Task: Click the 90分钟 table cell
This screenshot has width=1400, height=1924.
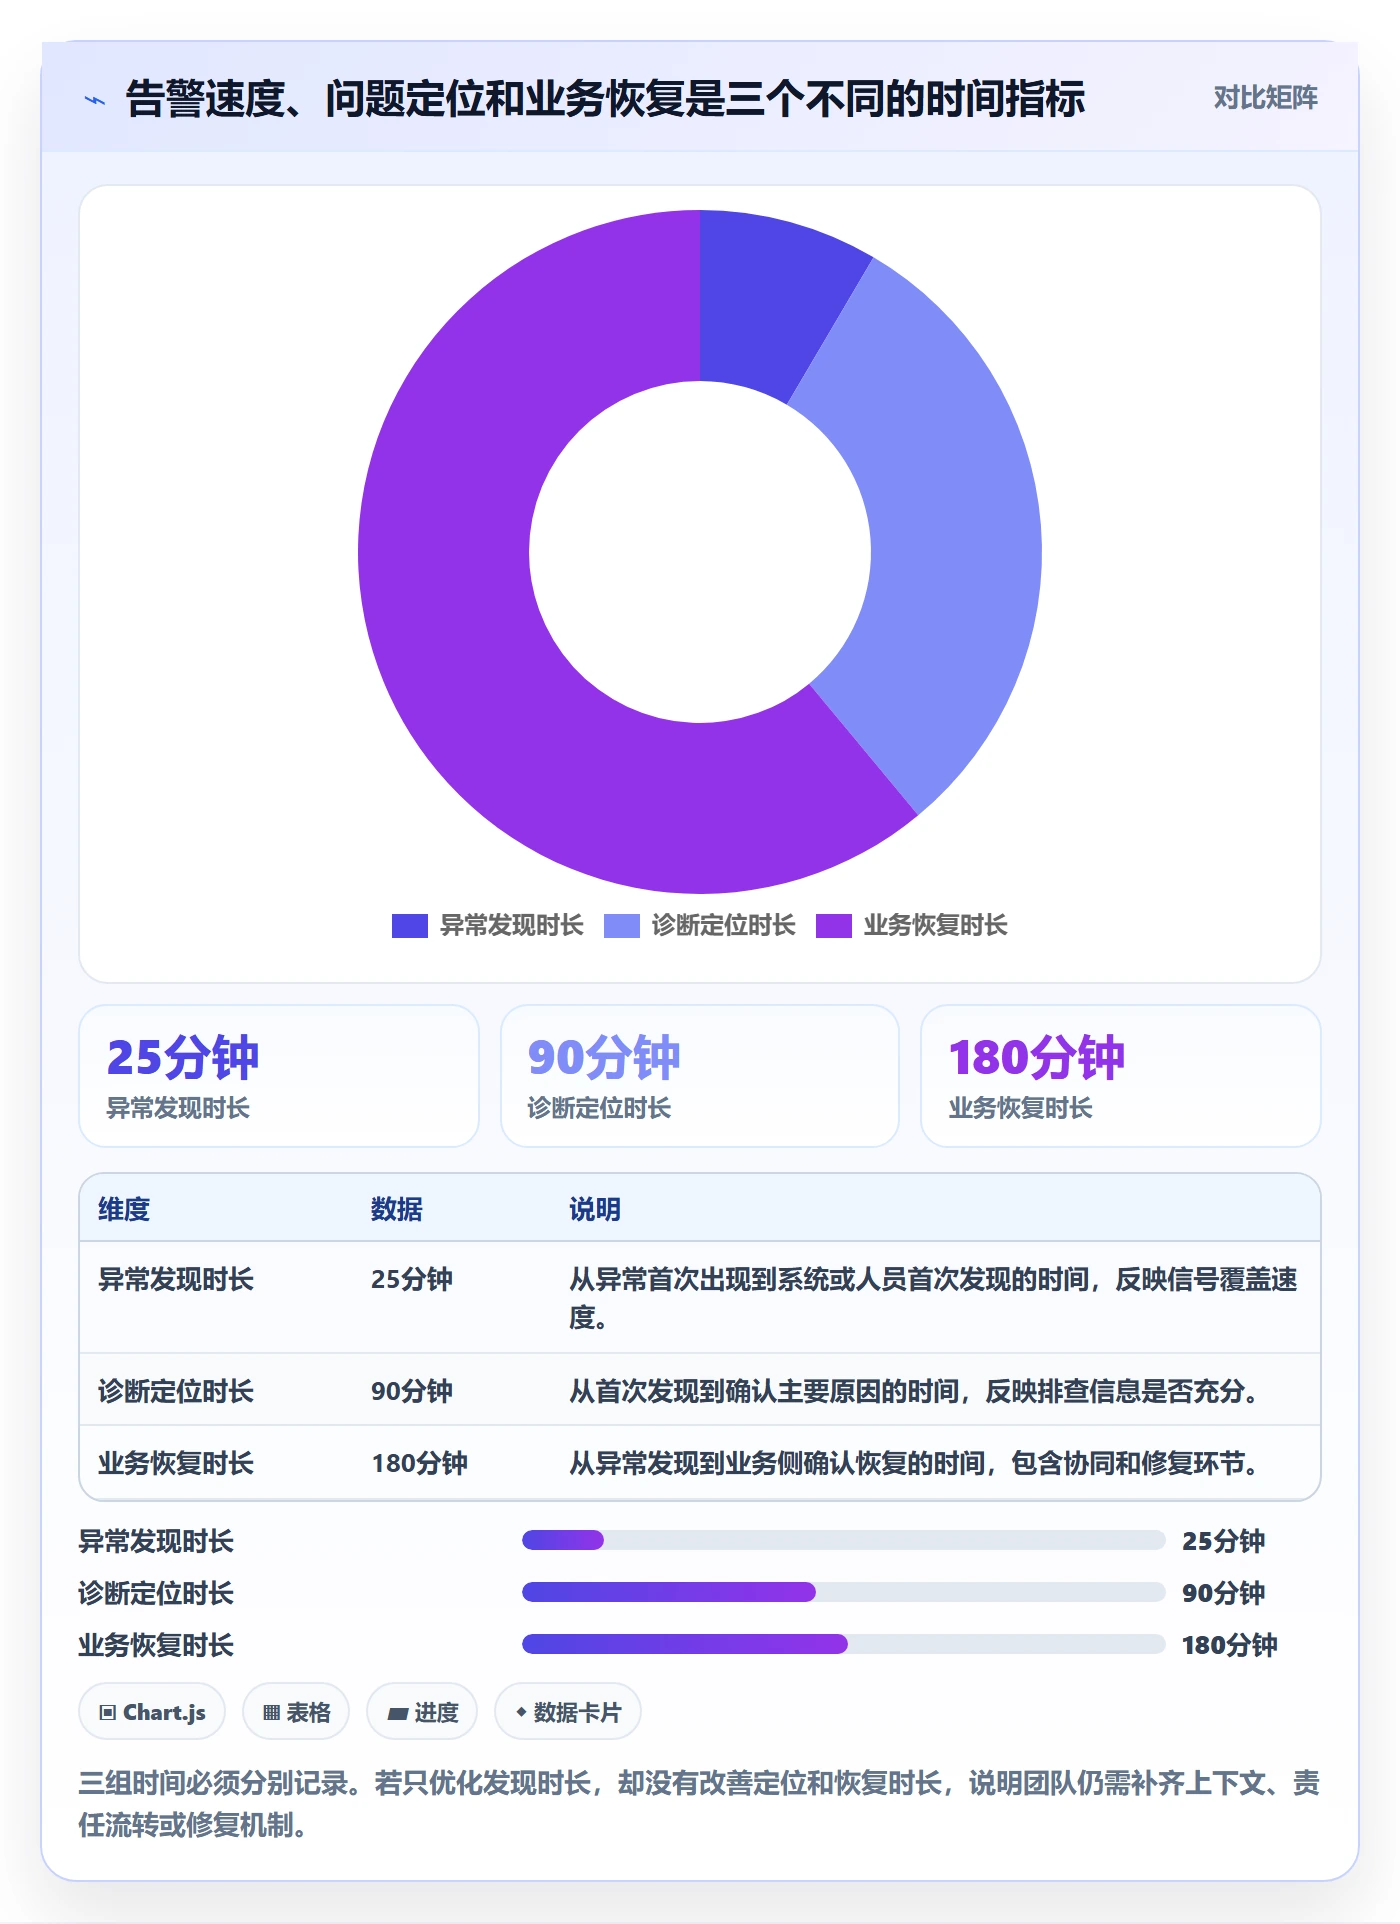Action: point(412,1391)
